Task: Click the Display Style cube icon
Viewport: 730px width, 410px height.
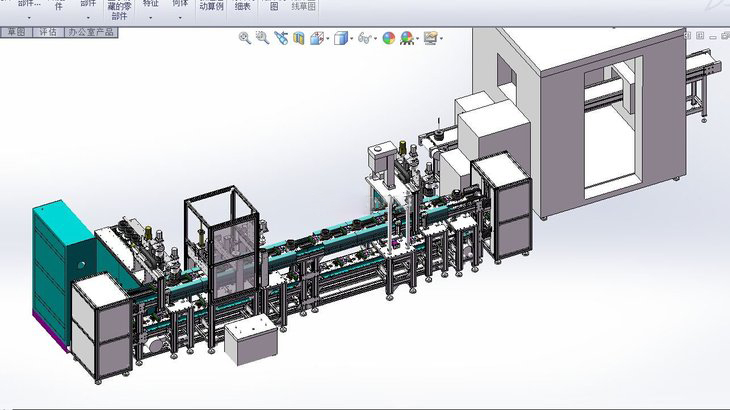Action: tap(340, 38)
